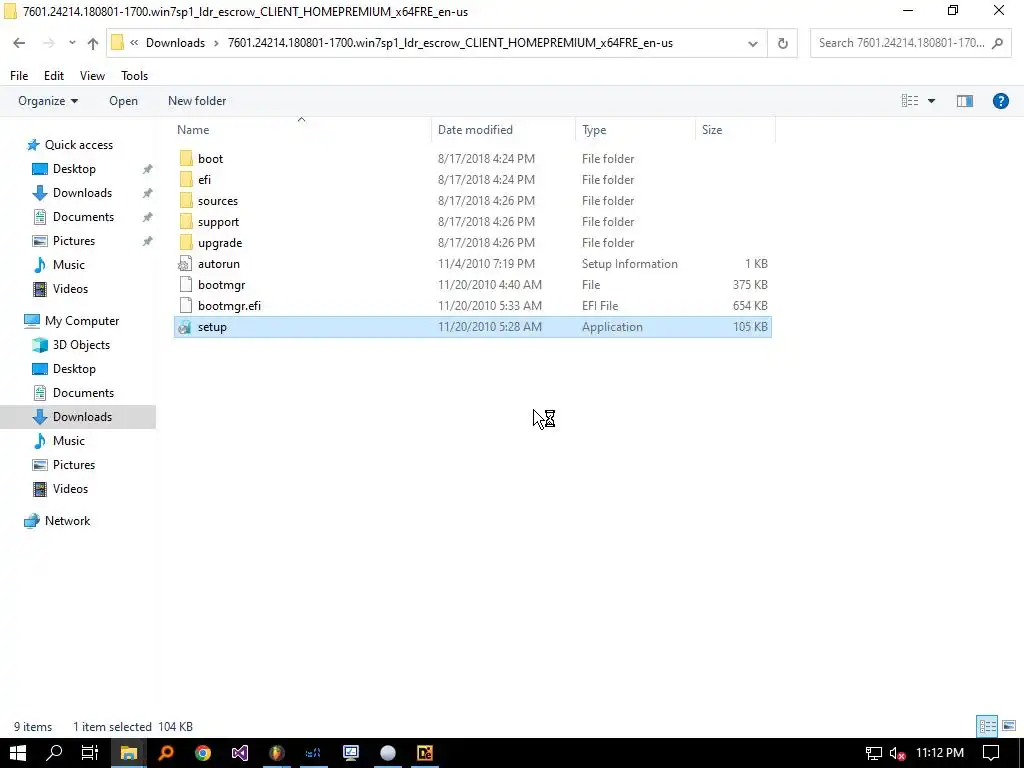Open the Edit menu
Screen dimensions: 1024x768
(x=54, y=76)
